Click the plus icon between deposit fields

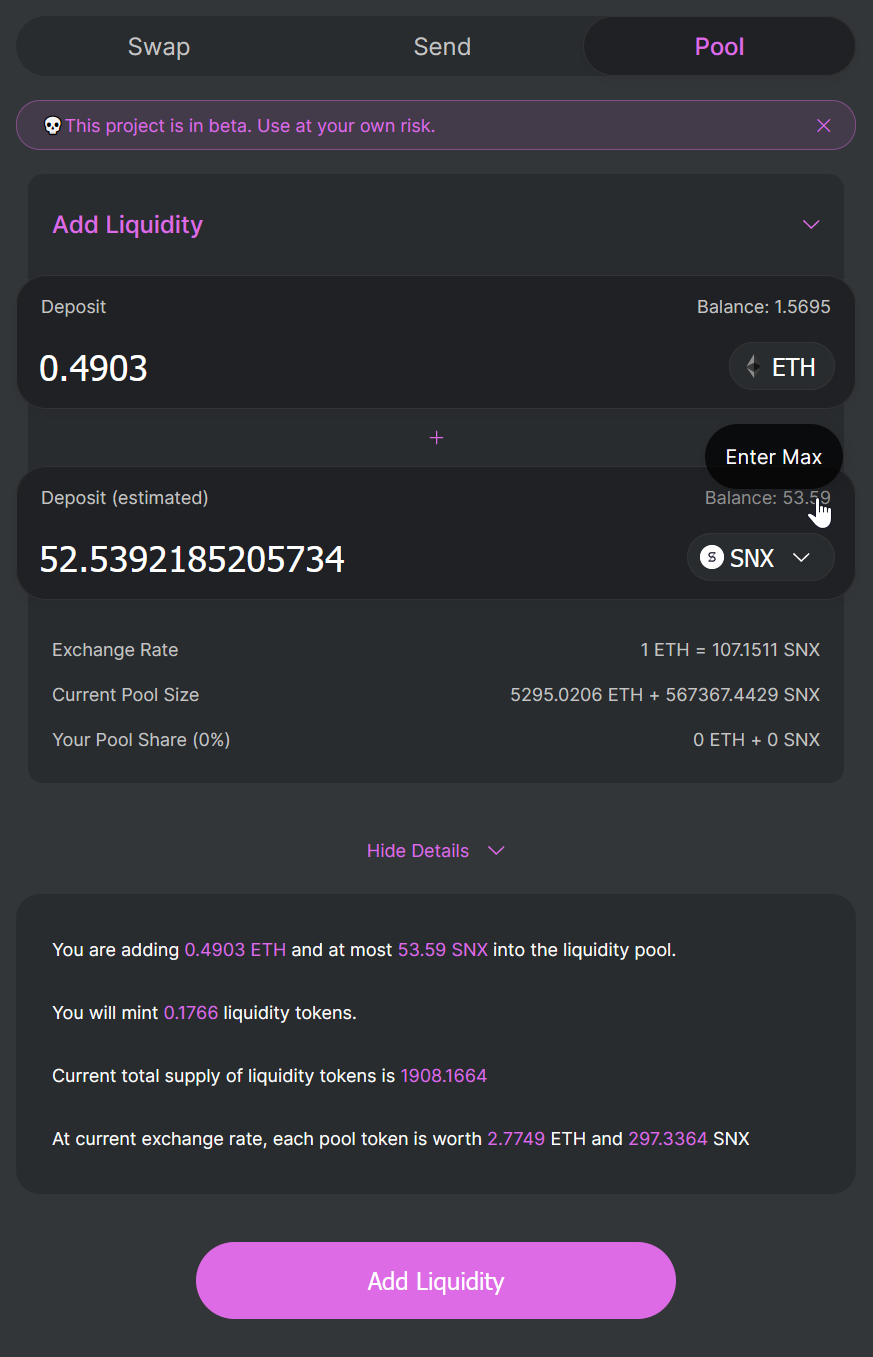[436, 438]
